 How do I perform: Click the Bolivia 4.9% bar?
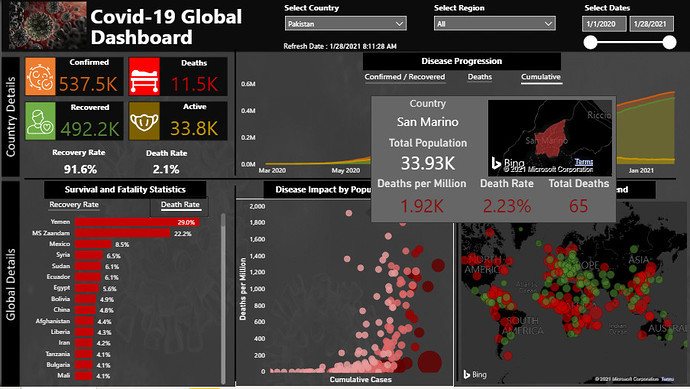[85, 299]
